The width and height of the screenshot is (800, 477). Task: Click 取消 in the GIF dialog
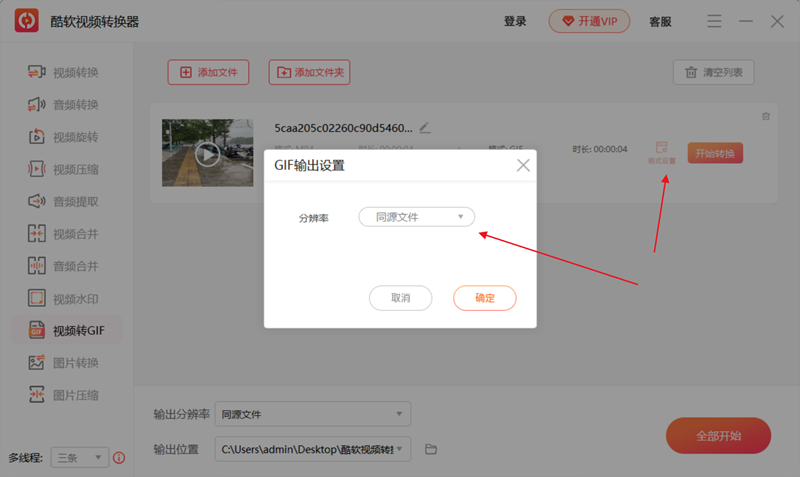click(x=401, y=298)
